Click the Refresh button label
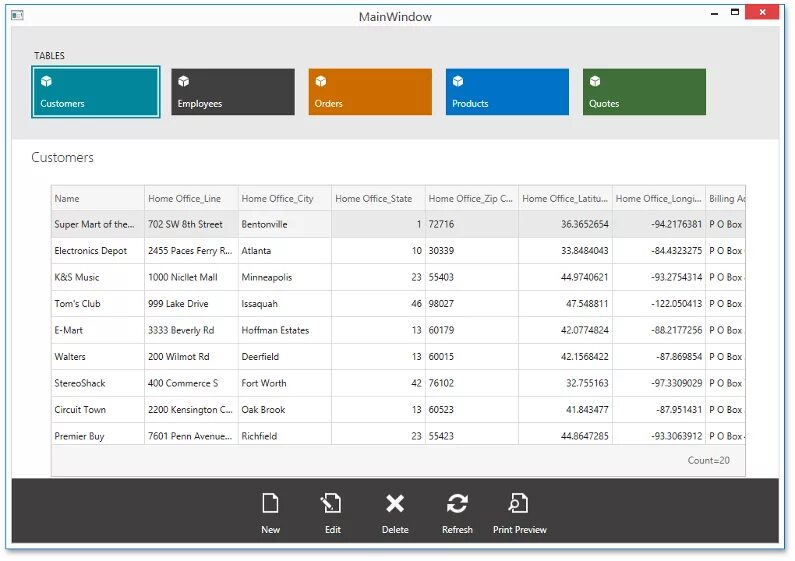This screenshot has width=795, height=561. (457, 530)
